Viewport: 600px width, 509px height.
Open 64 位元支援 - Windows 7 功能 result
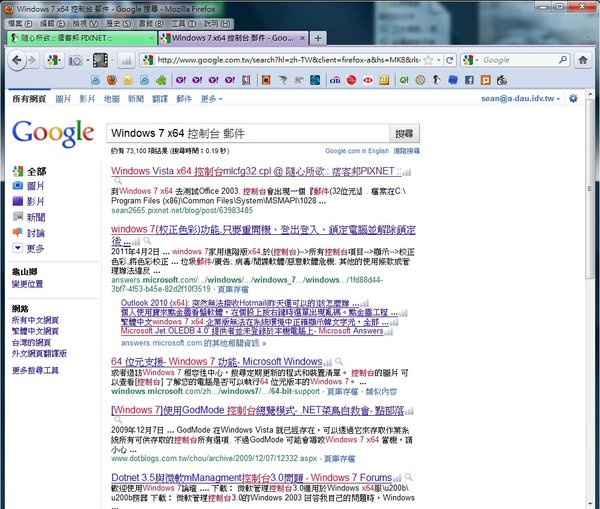[217, 361]
